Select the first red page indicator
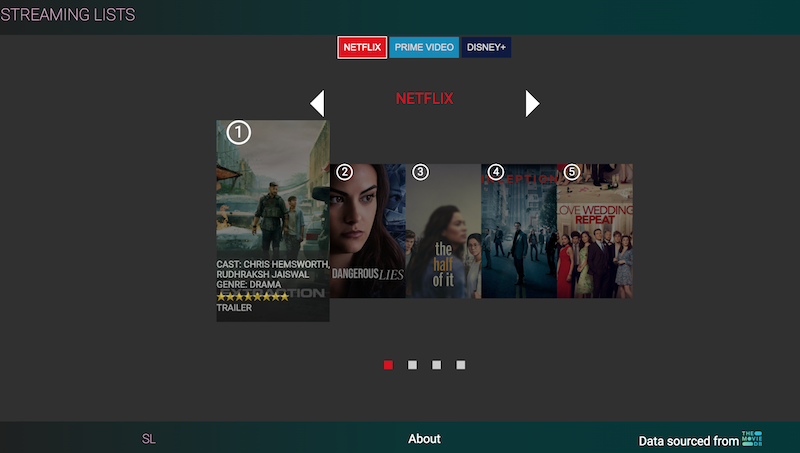This screenshot has width=800, height=453. (x=388, y=365)
